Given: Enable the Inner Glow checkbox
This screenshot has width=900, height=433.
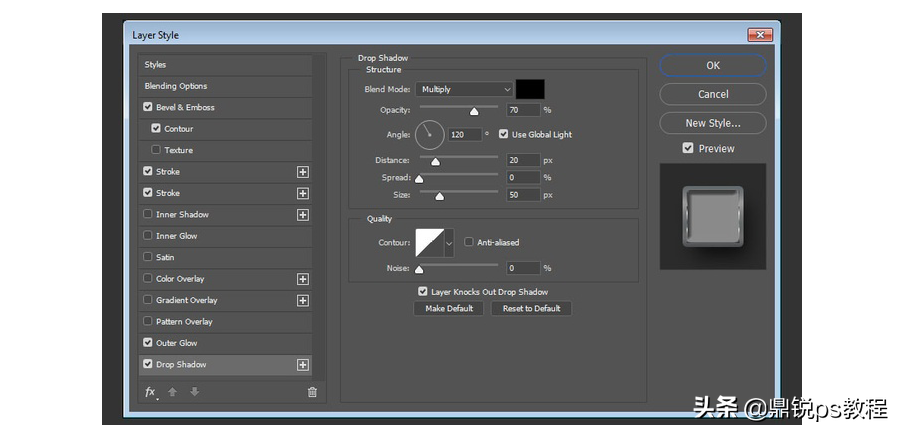Looking at the screenshot, I should 148,235.
